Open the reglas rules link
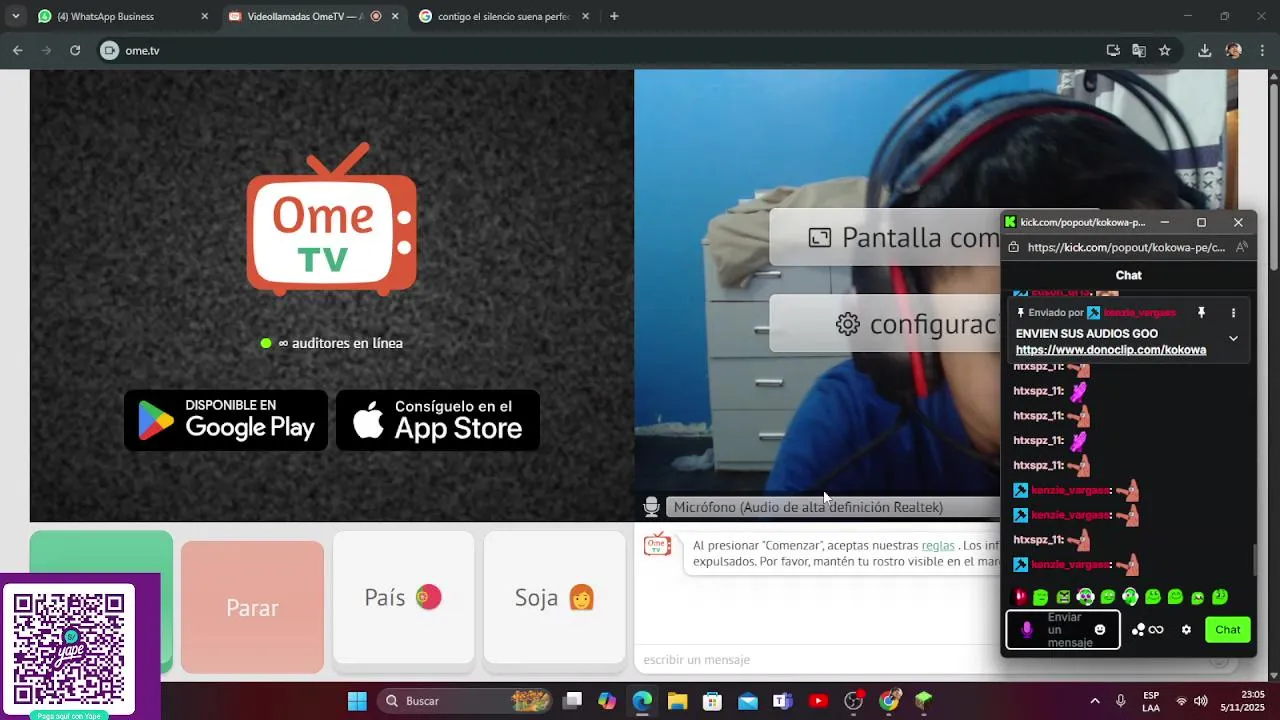Image resolution: width=1280 pixels, height=720 pixels. click(938, 545)
